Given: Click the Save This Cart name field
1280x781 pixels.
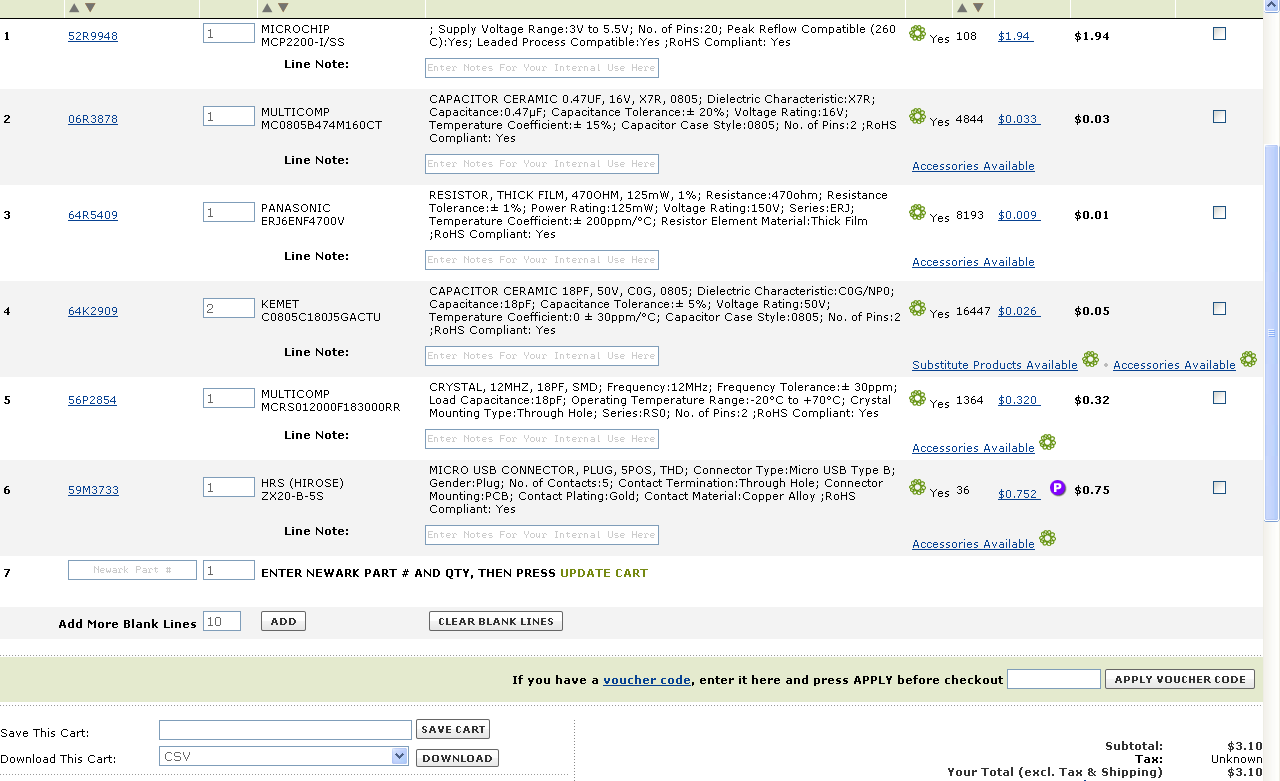Looking at the screenshot, I should tap(285, 729).
